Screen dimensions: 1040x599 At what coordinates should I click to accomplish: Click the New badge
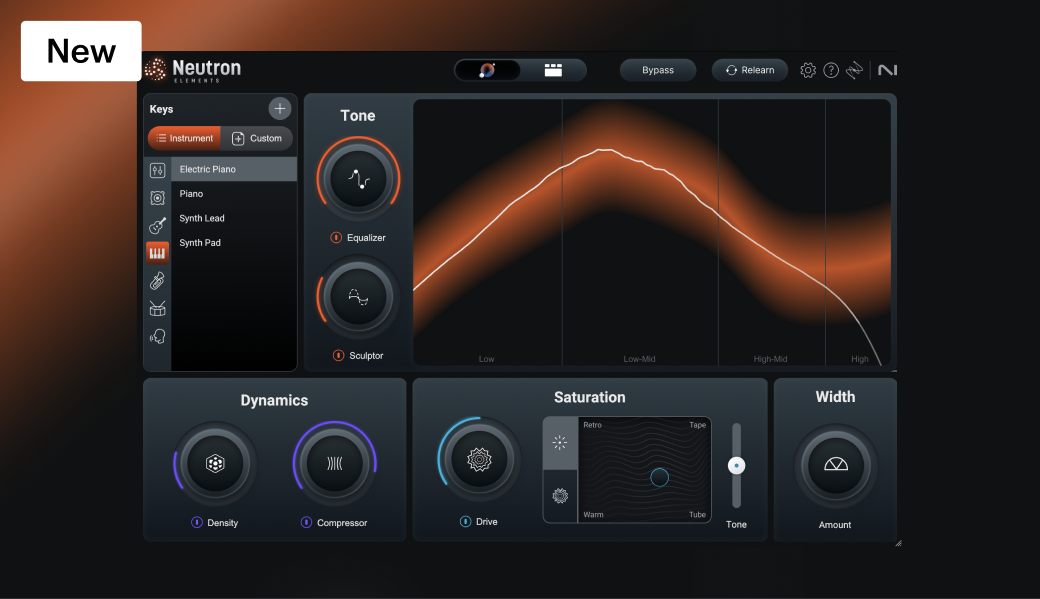(x=81, y=51)
